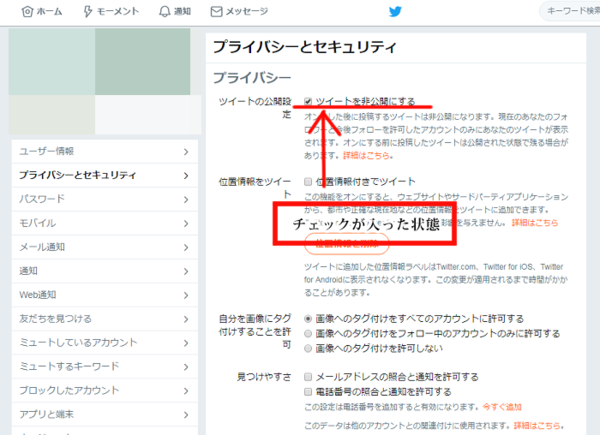Select 画像へのタグ付けを許可しない radio
Screen dimensions: 600x435
[x=308, y=348]
